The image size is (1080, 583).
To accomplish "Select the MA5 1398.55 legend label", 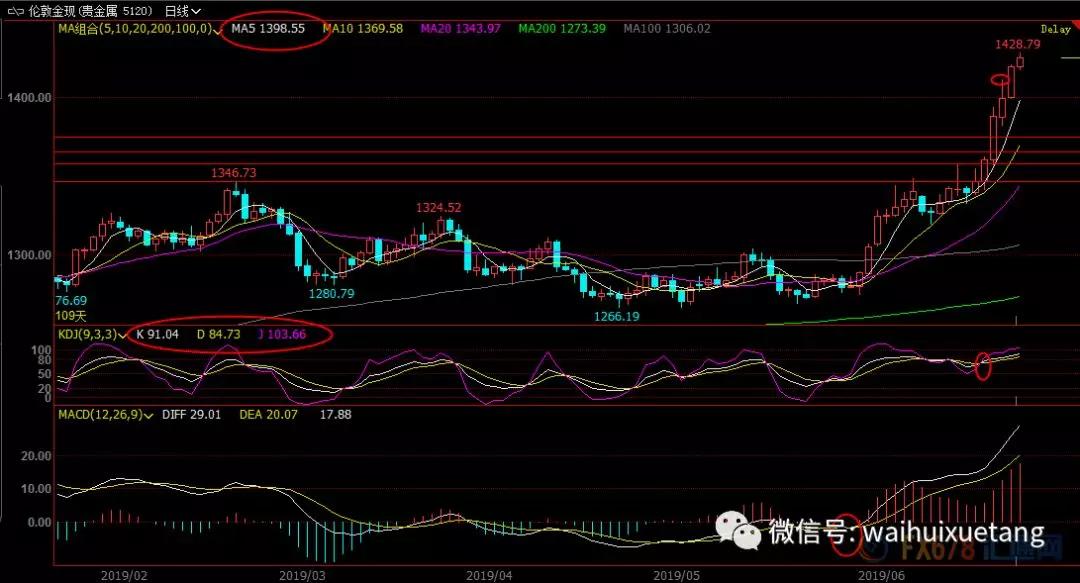I will (268, 29).
